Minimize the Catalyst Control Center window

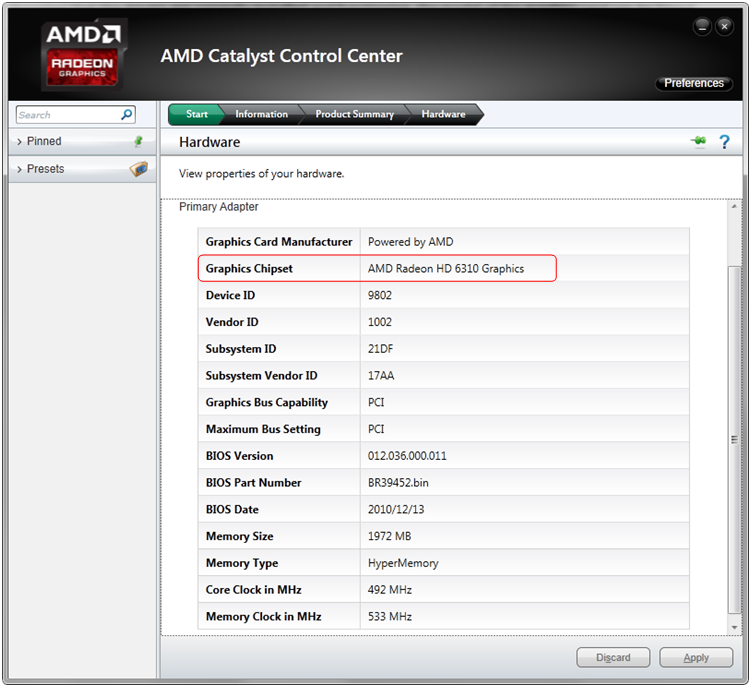click(702, 27)
